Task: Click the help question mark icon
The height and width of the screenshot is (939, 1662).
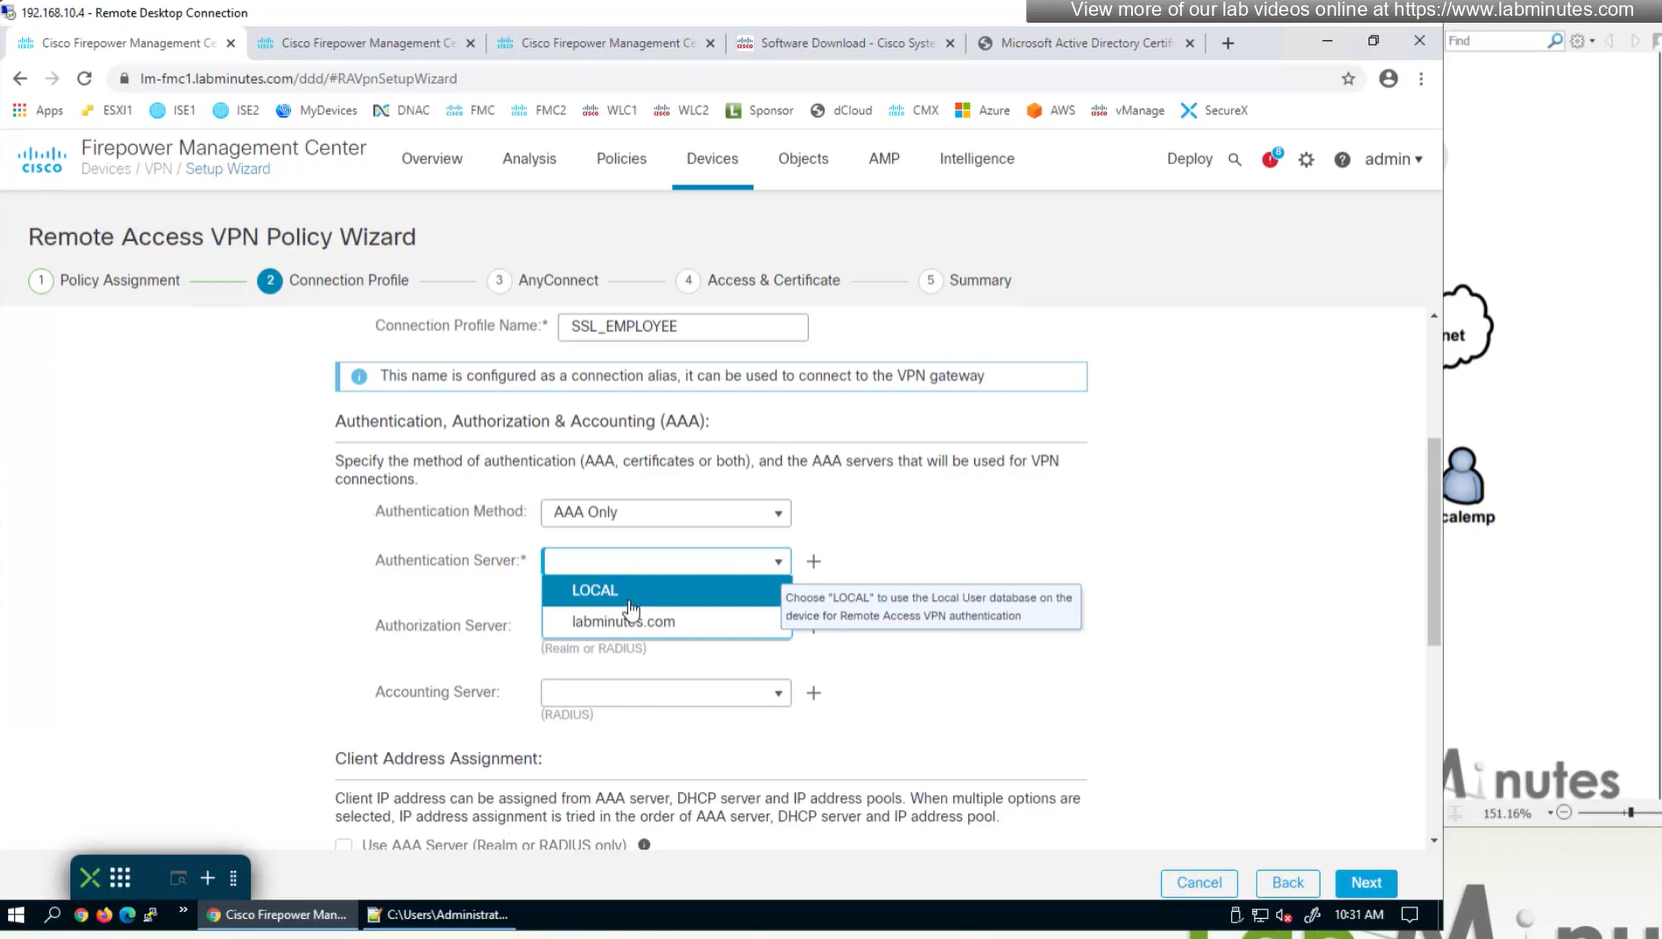Action: click(1342, 160)
